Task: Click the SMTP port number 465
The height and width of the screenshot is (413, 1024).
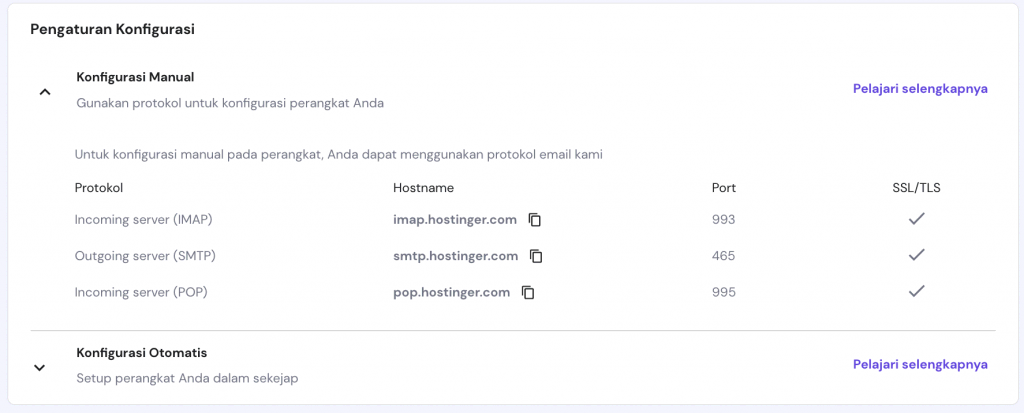Action: (x=723, y=256)
